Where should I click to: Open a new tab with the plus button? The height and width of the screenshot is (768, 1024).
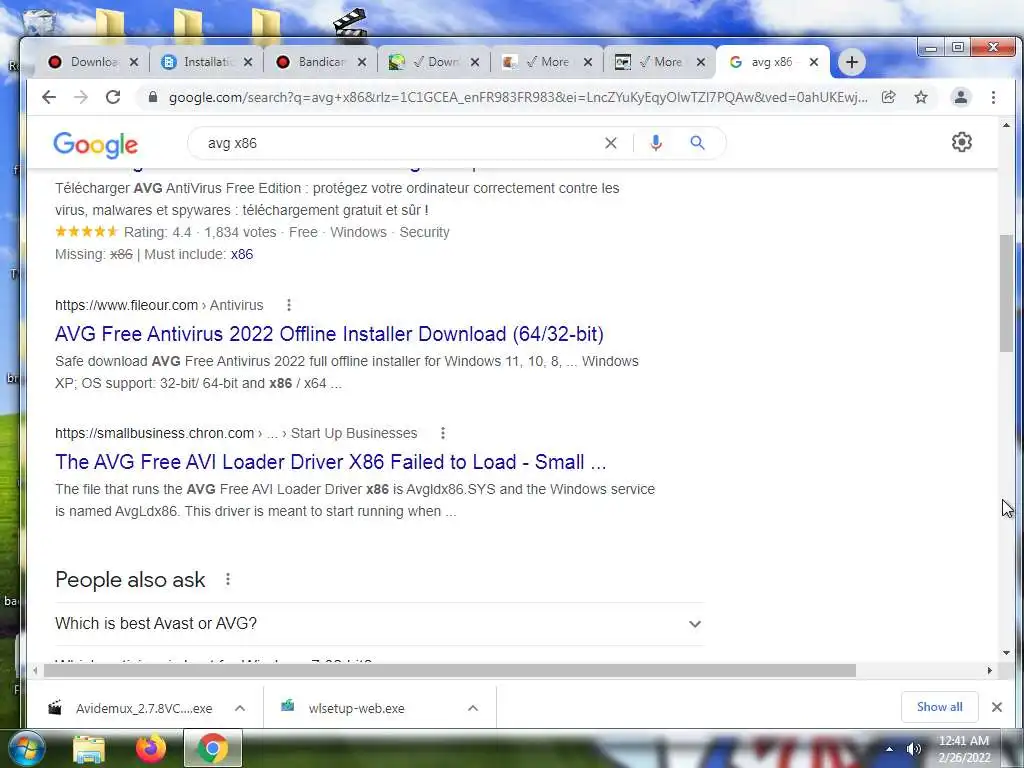coord(852,62)
